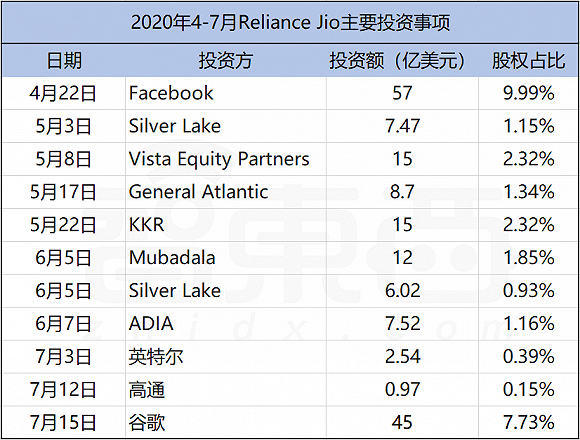Select the 谷歌 investor cell
580x440 pixels.
tap(226, 422)
